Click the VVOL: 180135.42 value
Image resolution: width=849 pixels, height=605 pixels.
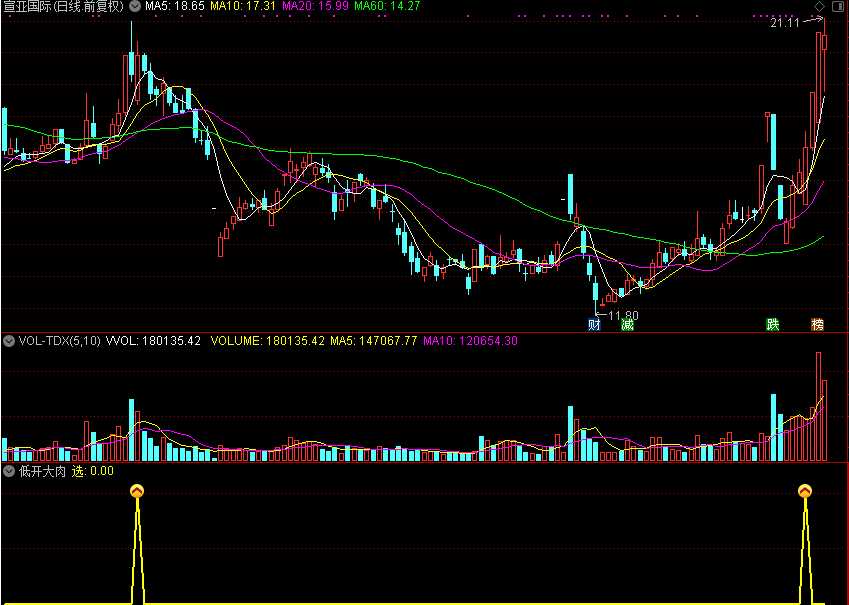click(153, 341)
